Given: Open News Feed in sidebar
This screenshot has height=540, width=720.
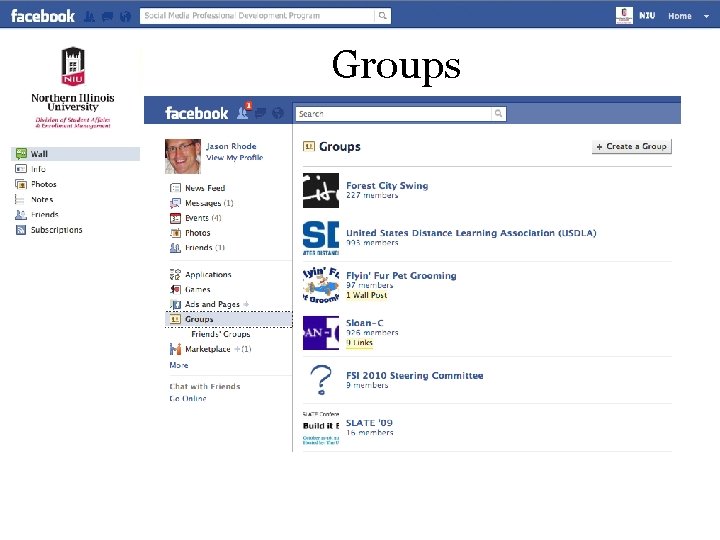Looking at the screenshot, I should click(x=205, y=188).
